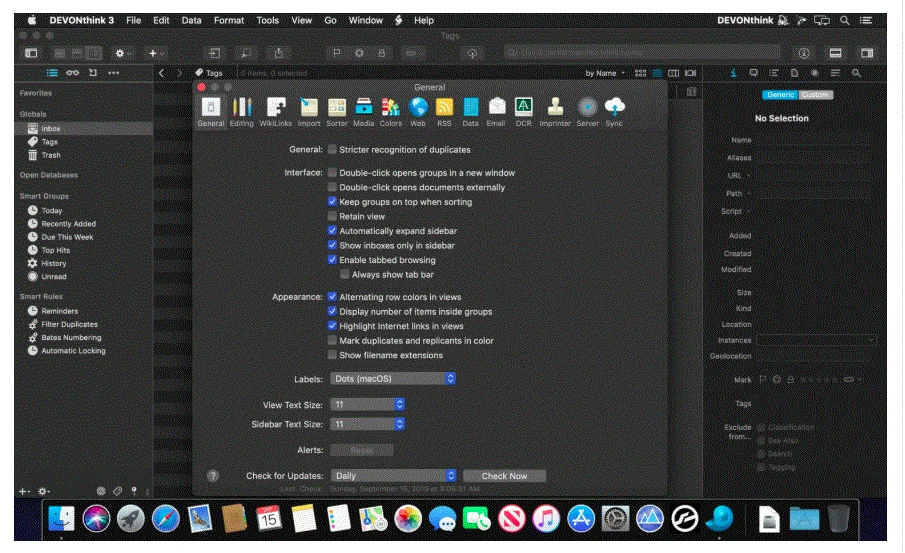Screen dimensions: 905x553
Task: Open the Import preferences pane
Action: [309, 111]
